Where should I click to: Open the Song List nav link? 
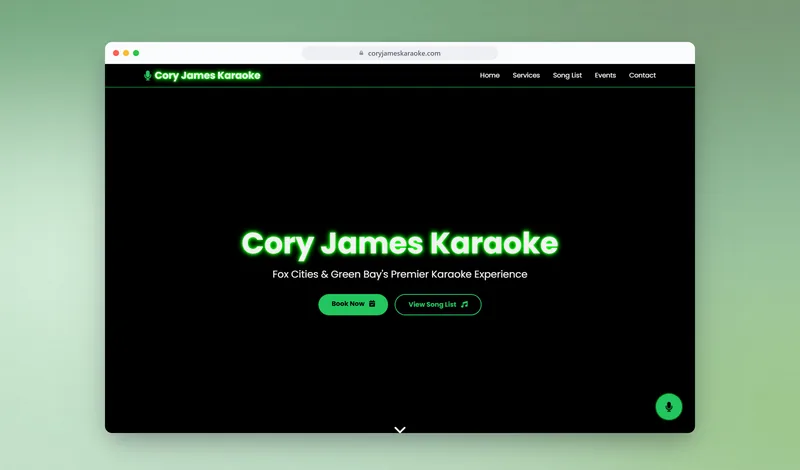pos(567,75)
